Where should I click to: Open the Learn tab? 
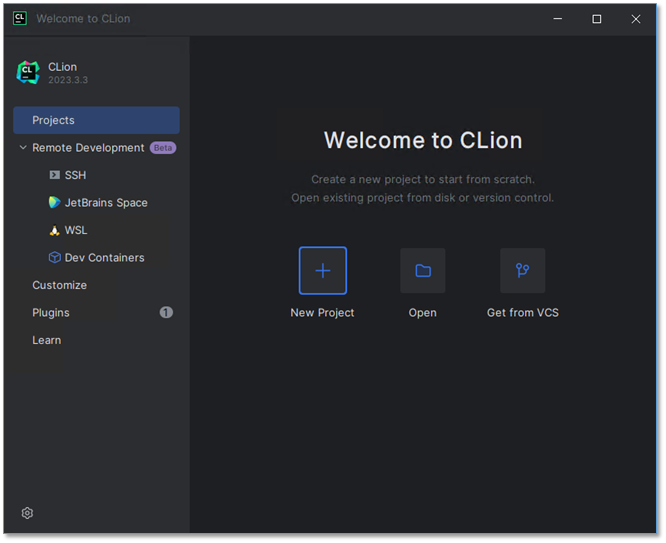(x=96, y=340)
